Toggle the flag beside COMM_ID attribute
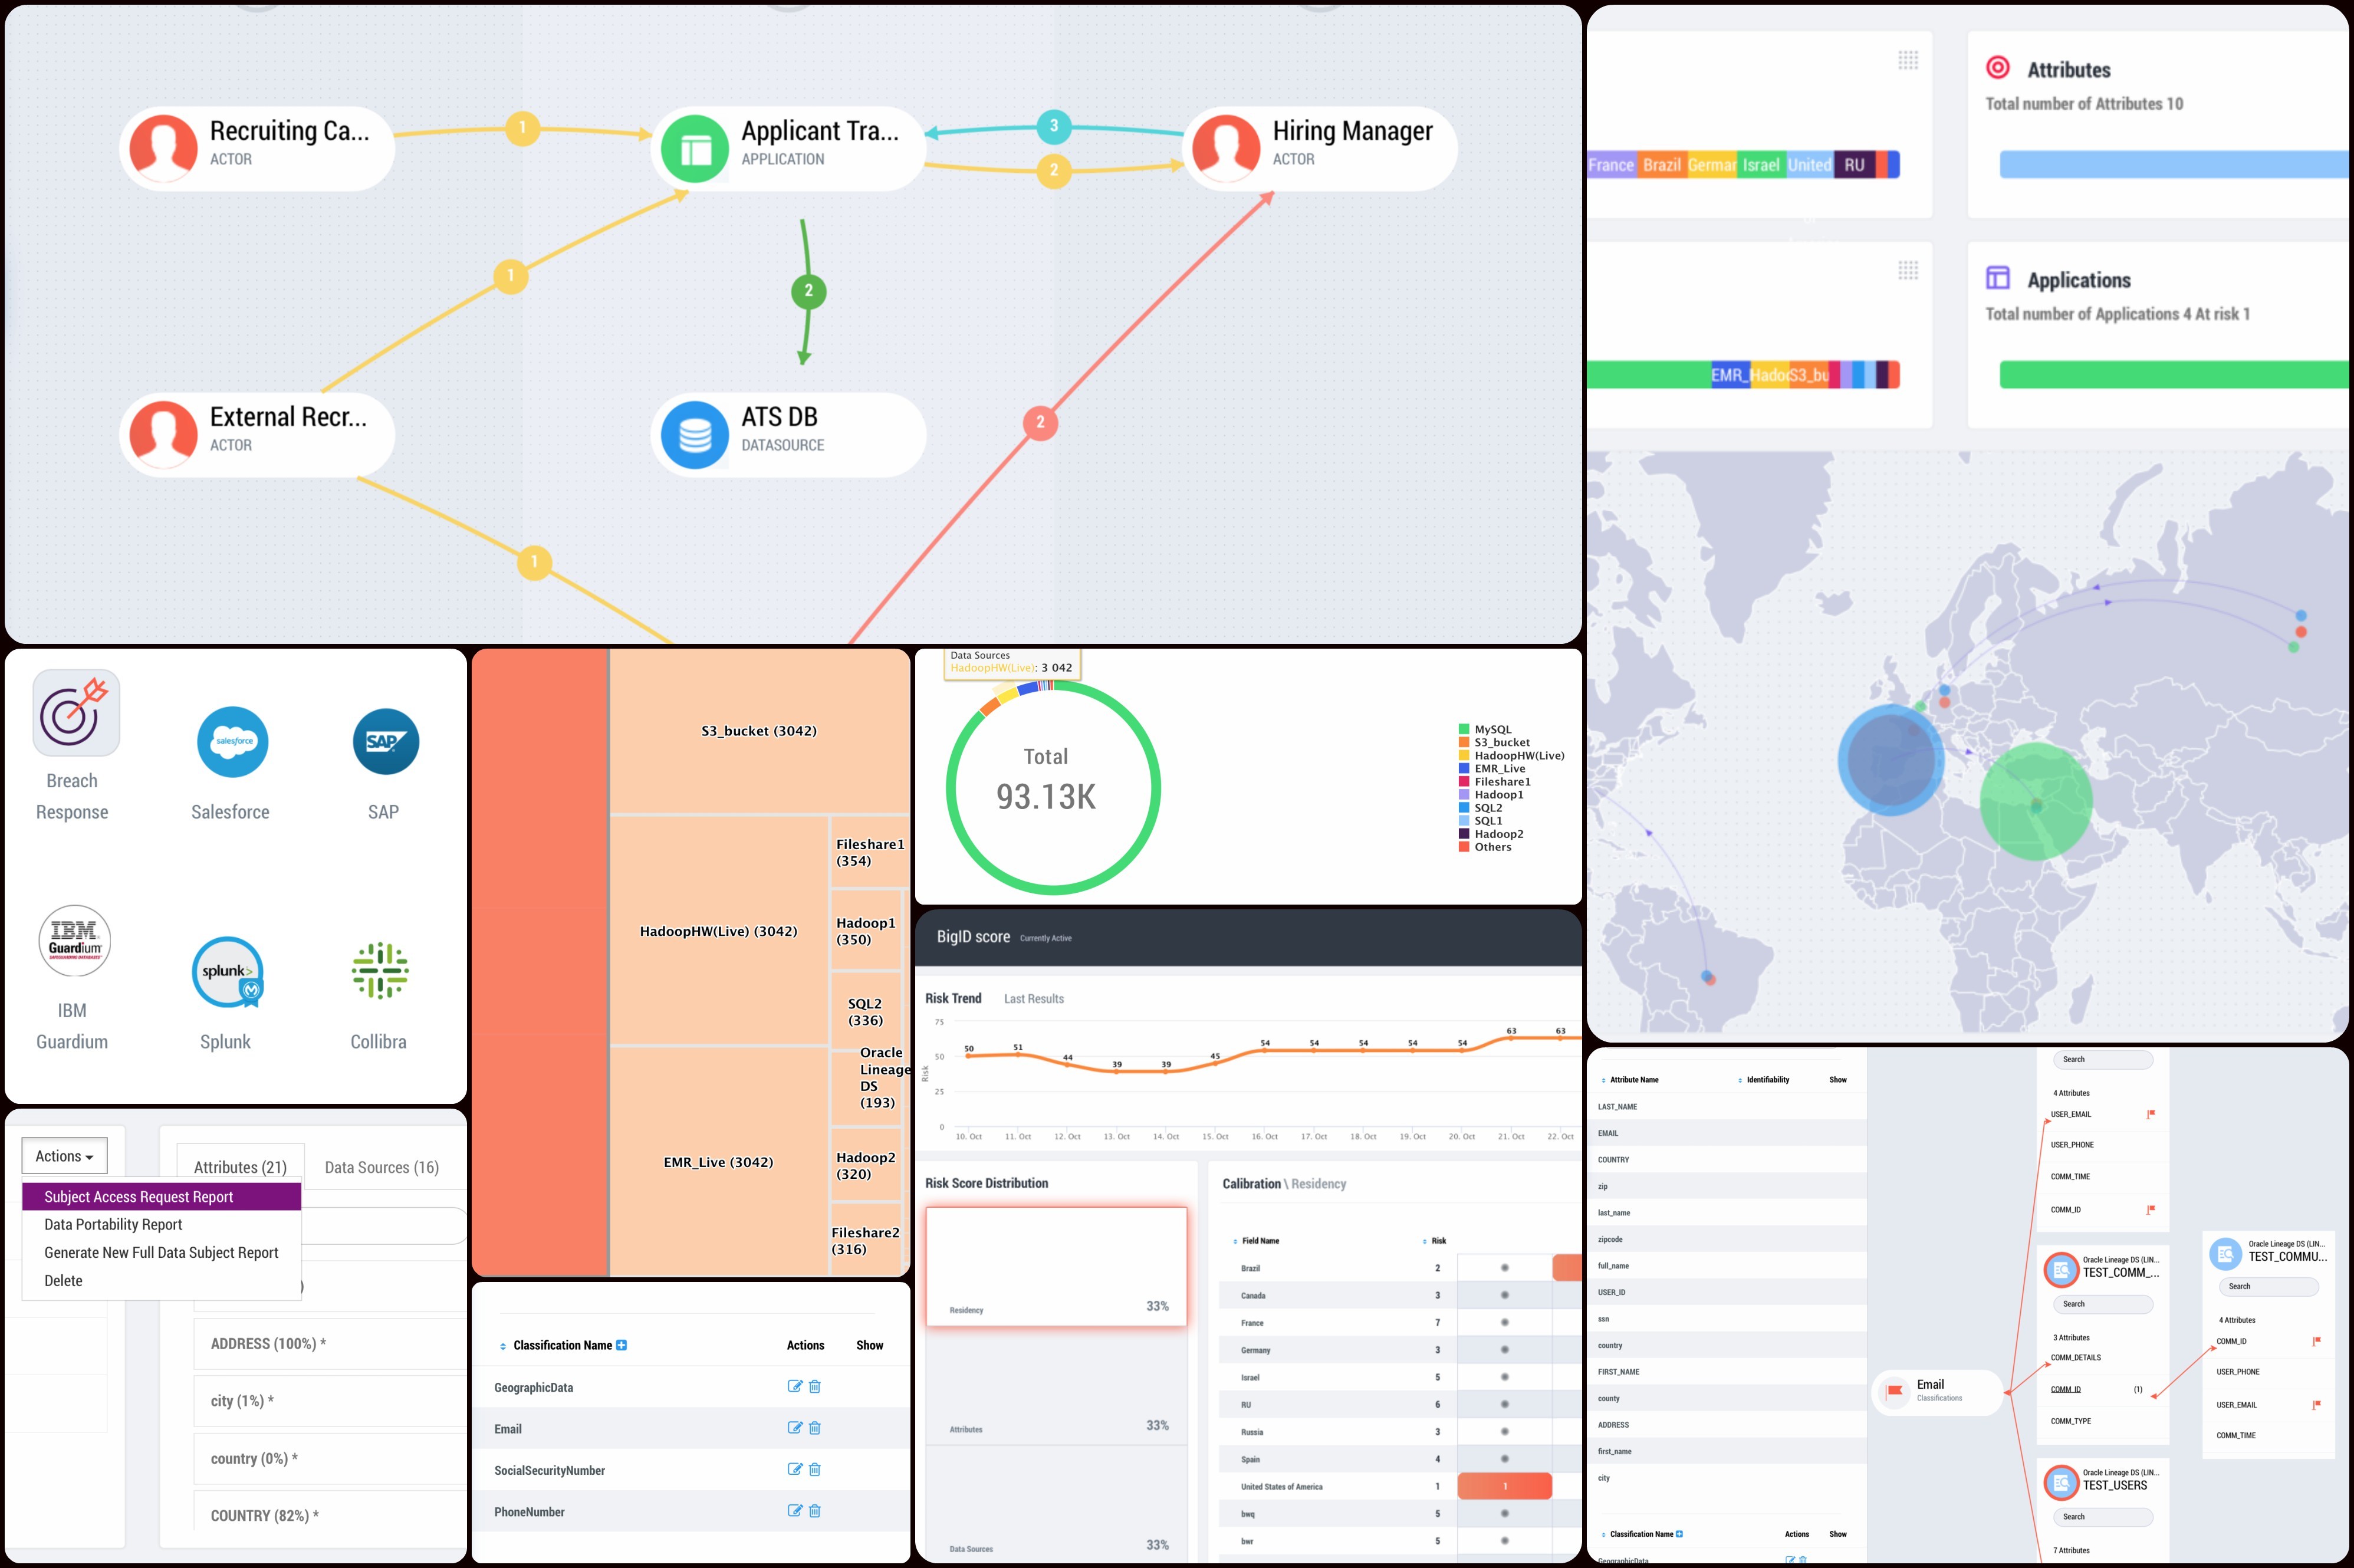Image resolution: width=2354 pixels, height=1568 pixels. [x=2150, y=1209]
